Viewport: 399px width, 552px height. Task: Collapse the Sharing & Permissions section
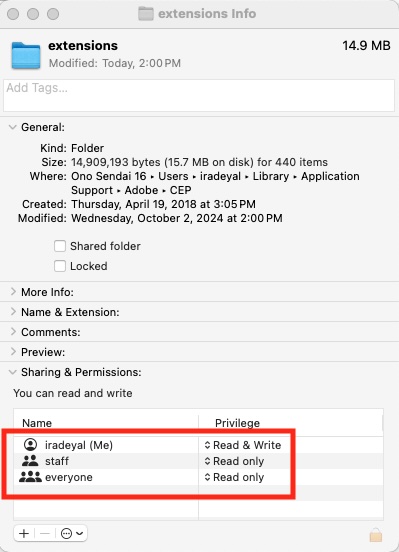point(13,372)
